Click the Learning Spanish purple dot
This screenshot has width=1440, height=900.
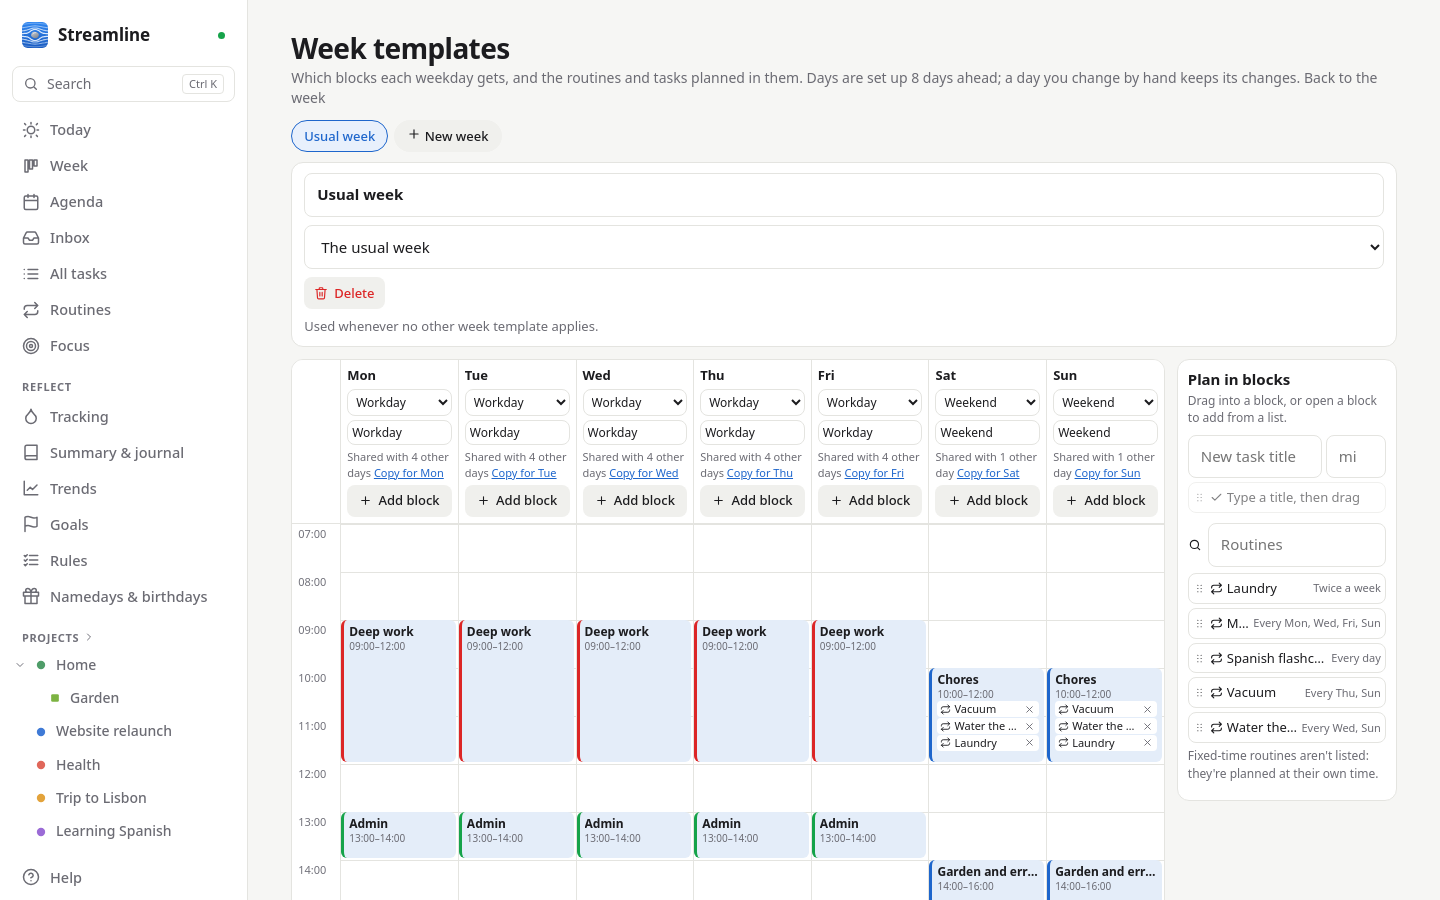[41, 831]
